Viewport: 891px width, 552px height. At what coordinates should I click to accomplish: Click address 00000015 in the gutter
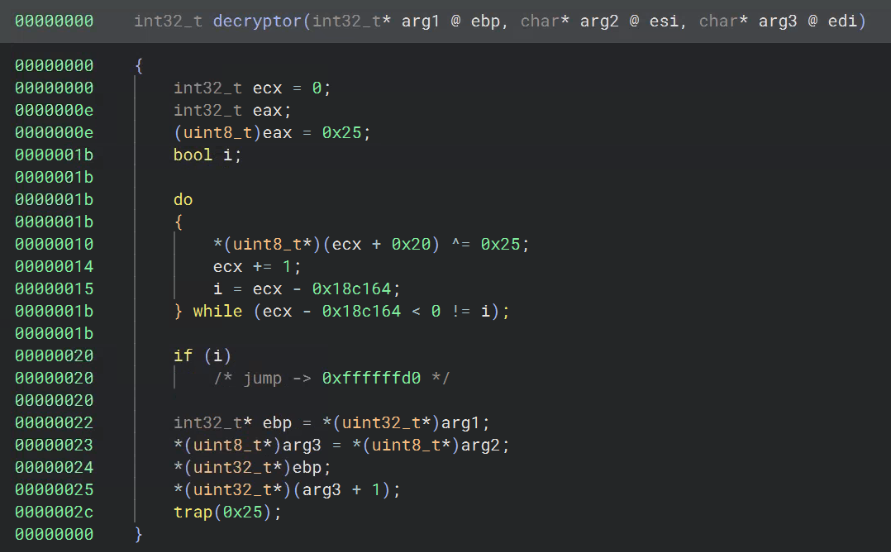click(54, 289)
